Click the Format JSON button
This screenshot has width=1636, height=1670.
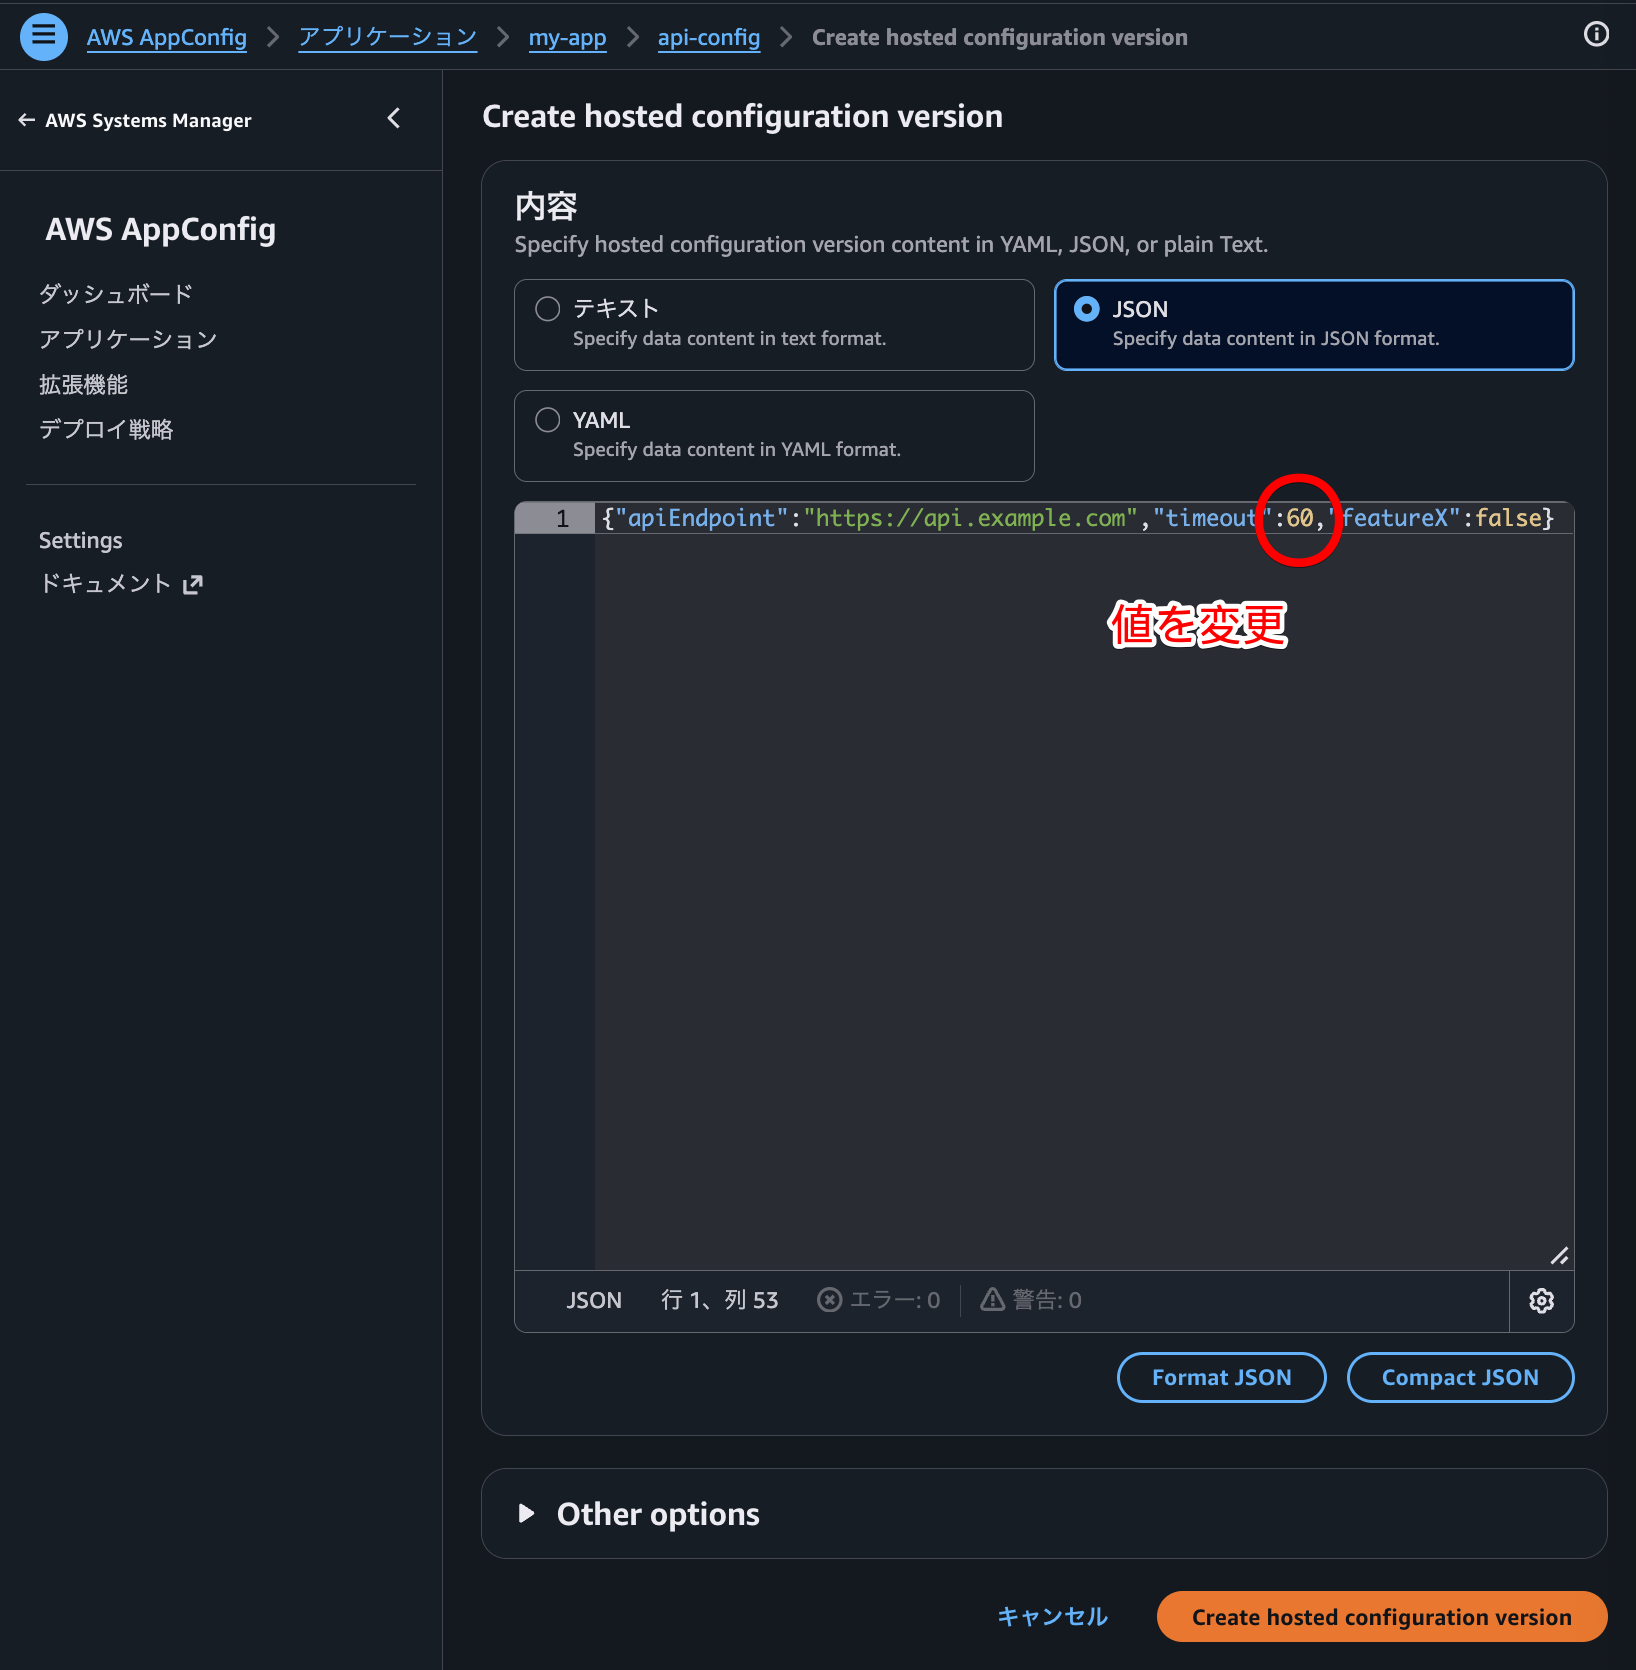(1221, 1378)
